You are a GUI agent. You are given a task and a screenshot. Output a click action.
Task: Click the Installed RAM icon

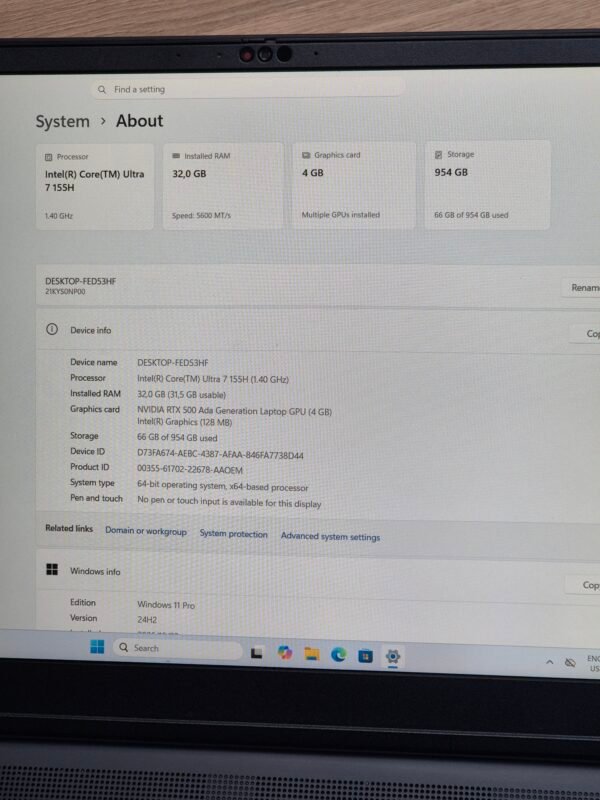tap(176, 156)
